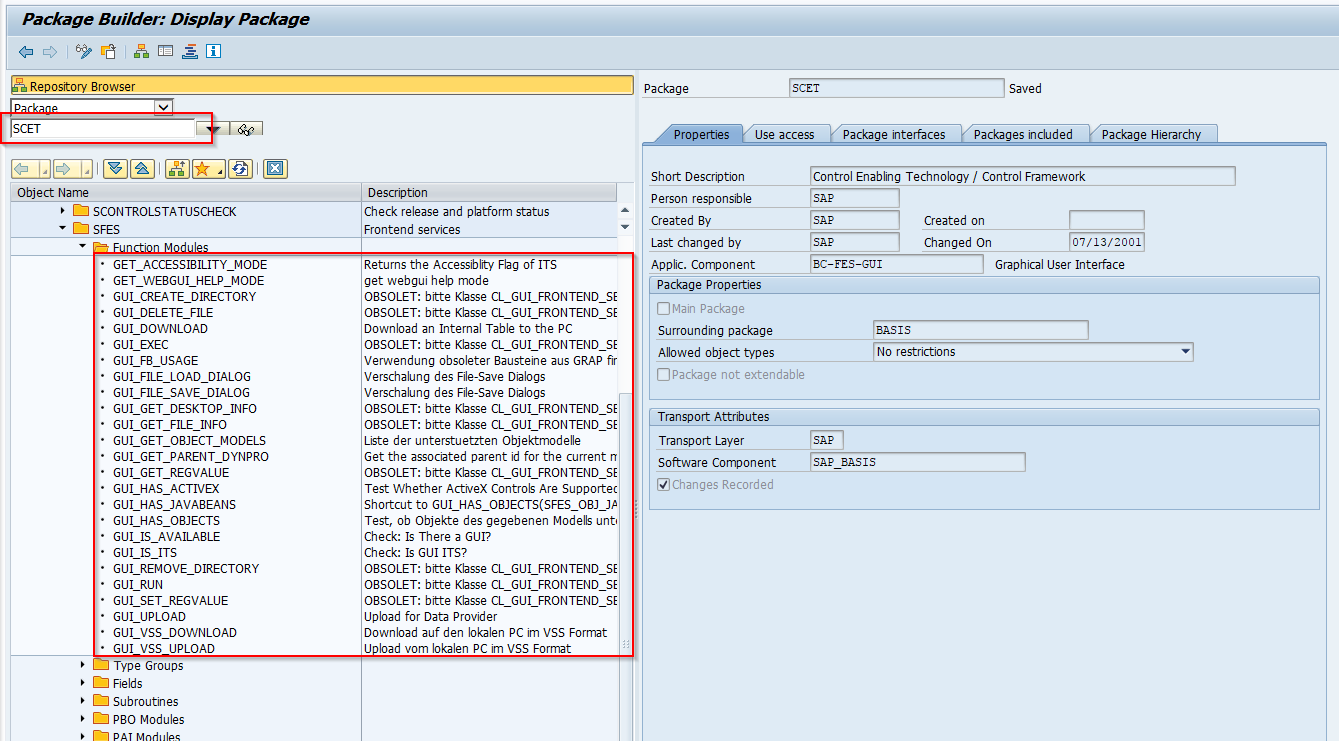The image size is (1339, 741).
Task: Select GUI_FILE_SAVE_DIALOG in the tree
Action: click(x=181, y=392)
